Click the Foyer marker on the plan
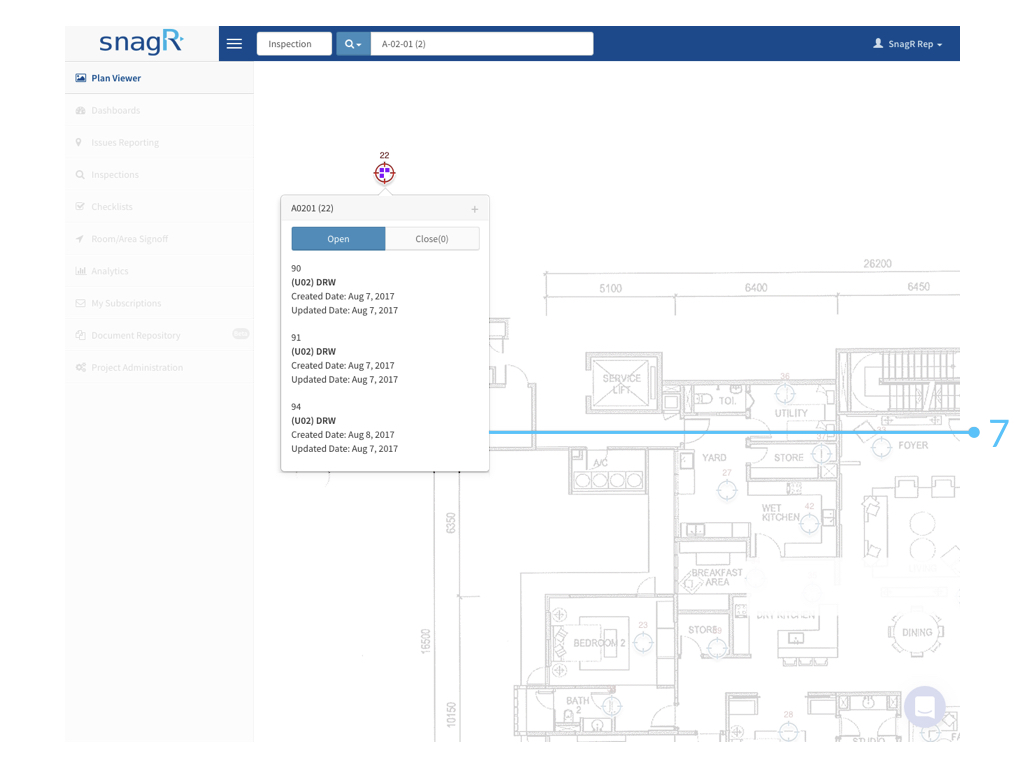The width and height of the screenshot is (1024, 768). 882,447
